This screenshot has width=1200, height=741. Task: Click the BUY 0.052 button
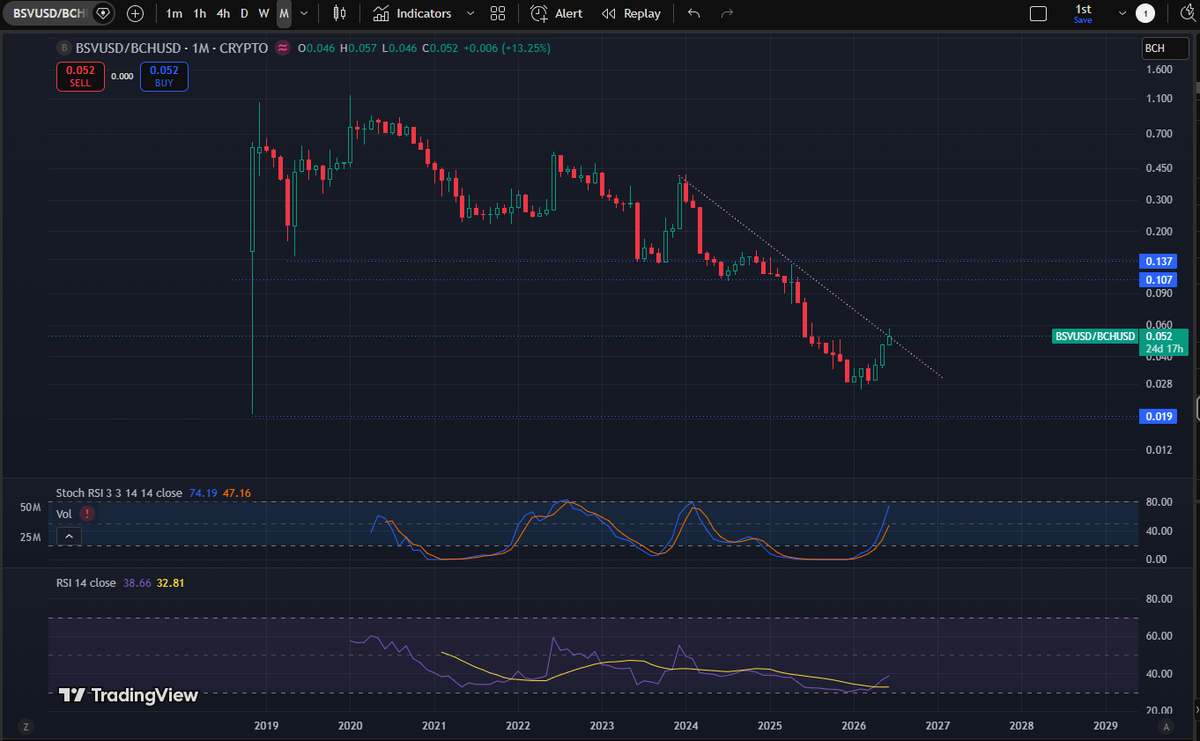point(164,76)
